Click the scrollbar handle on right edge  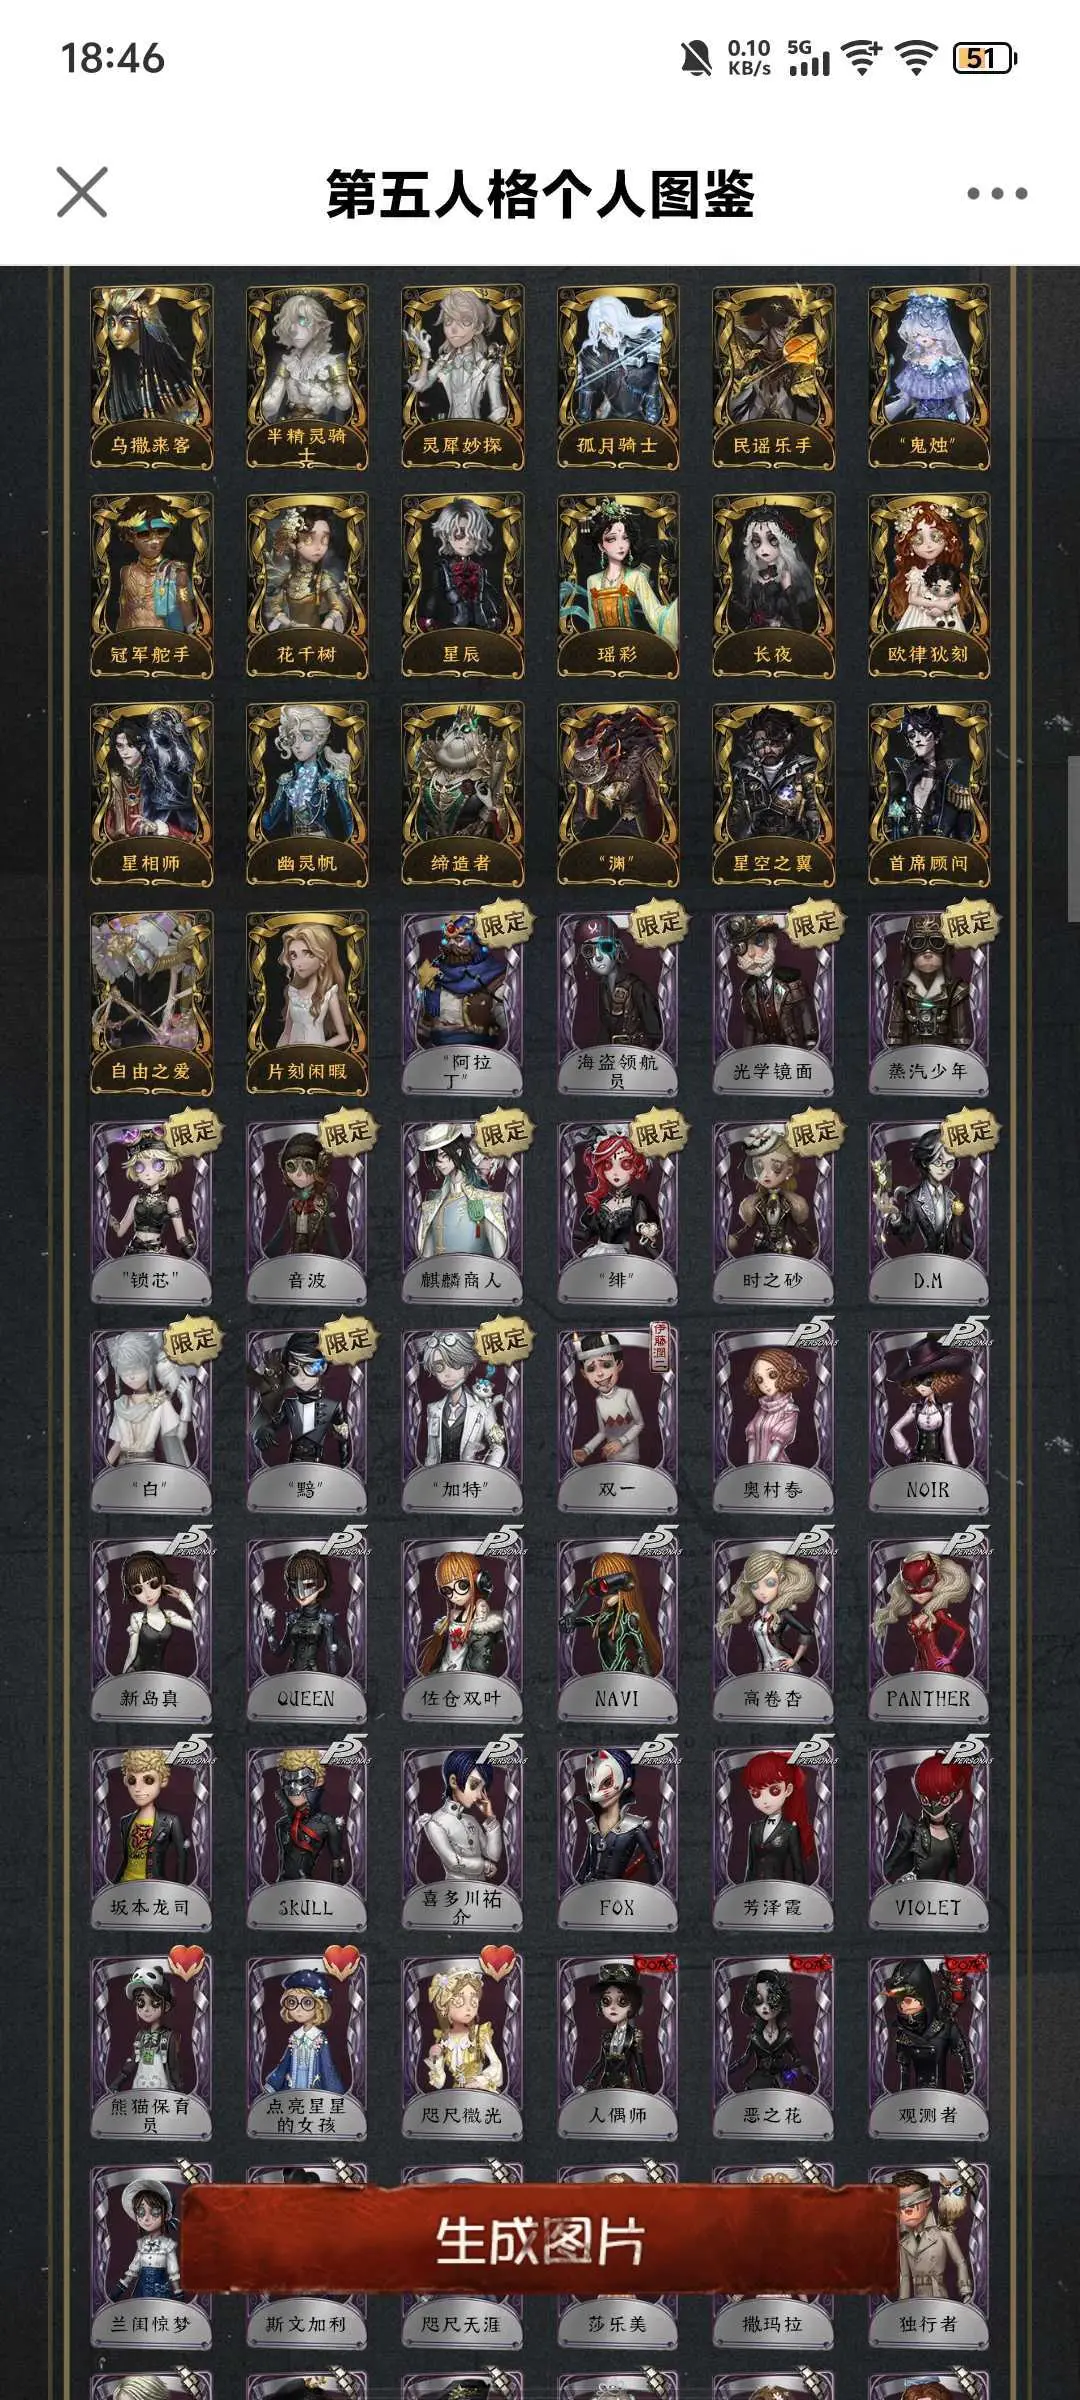tap(1074, 838)
